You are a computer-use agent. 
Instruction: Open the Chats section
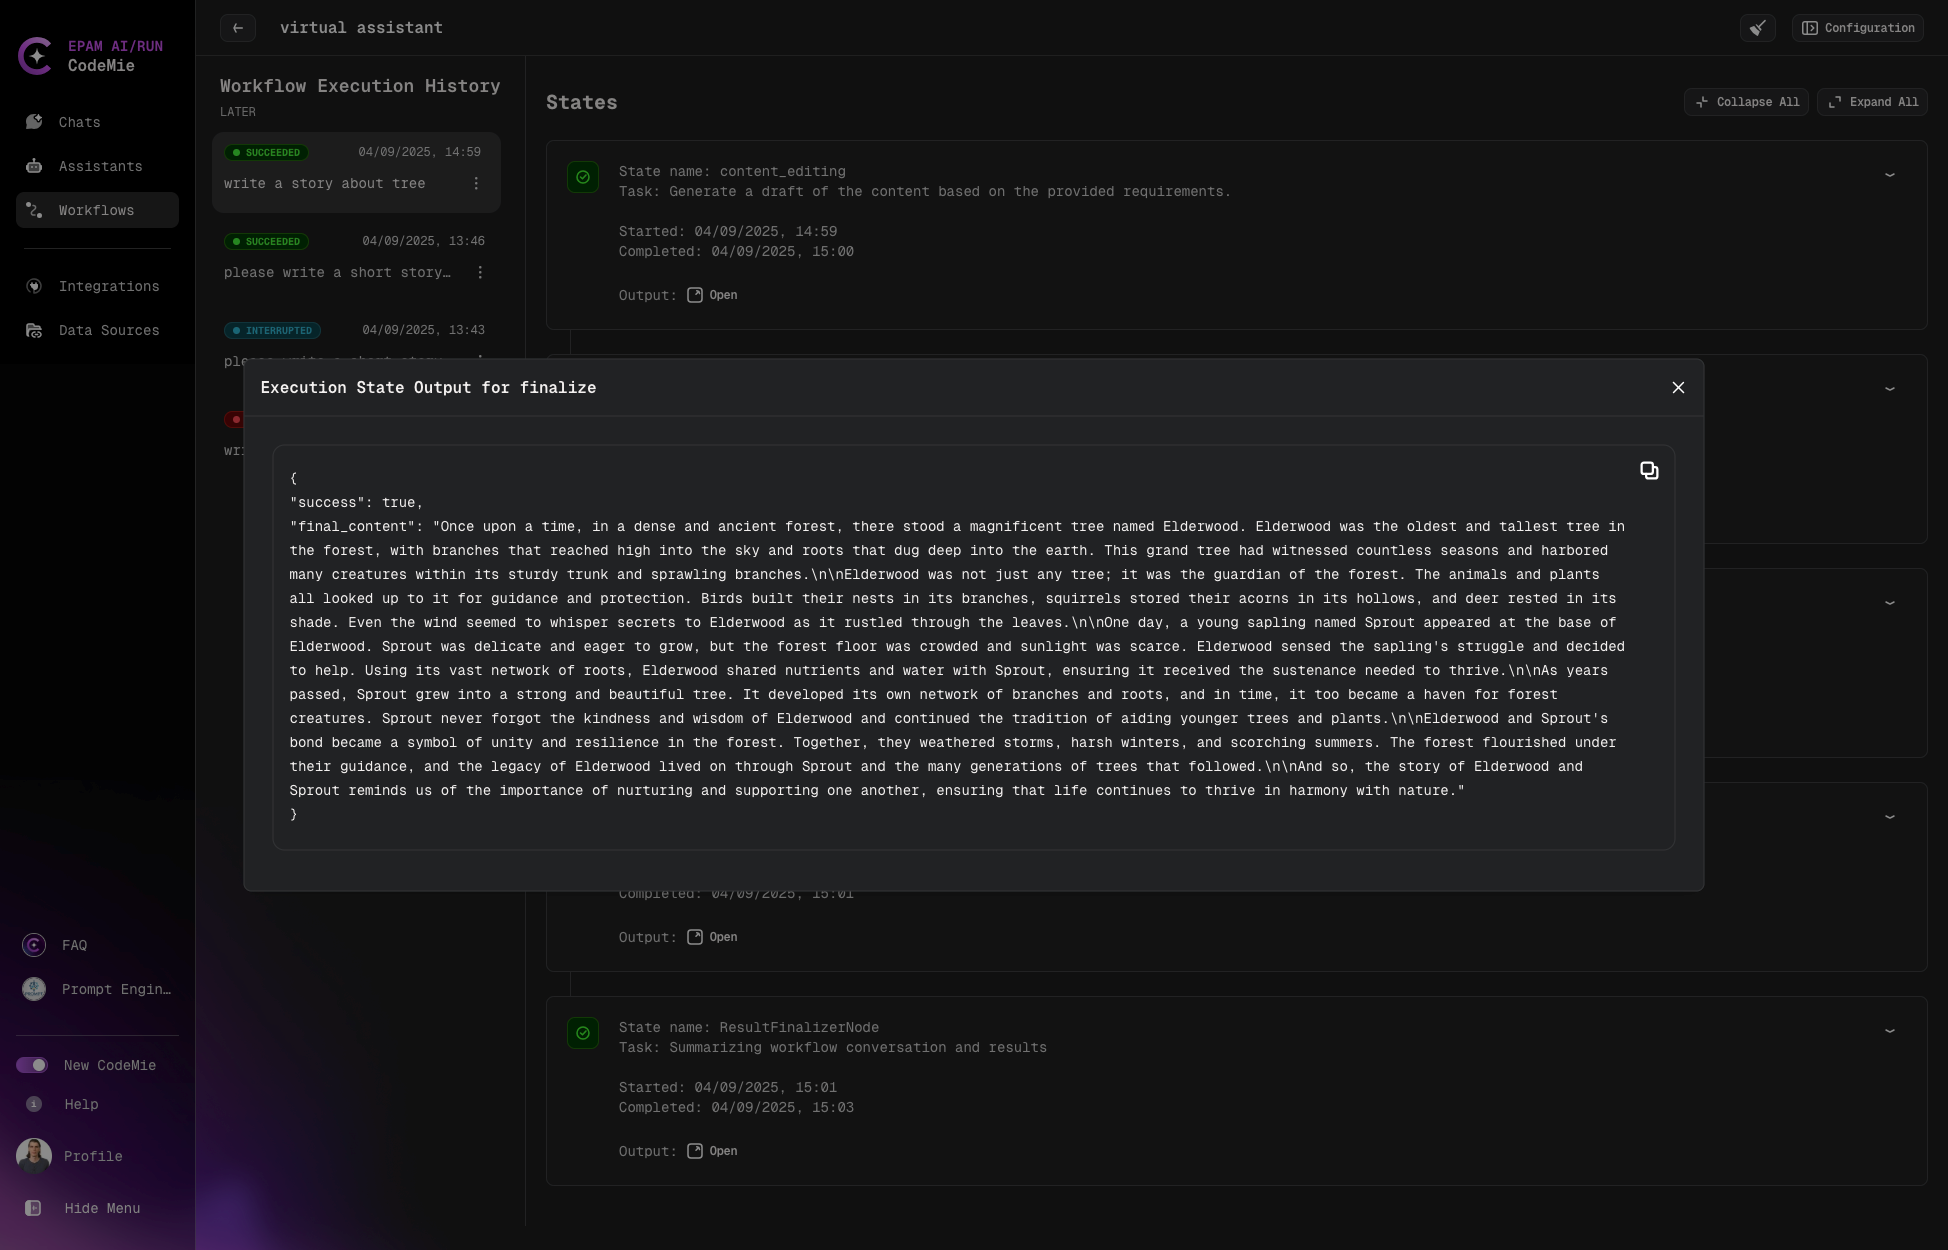(x=79, y=122)
